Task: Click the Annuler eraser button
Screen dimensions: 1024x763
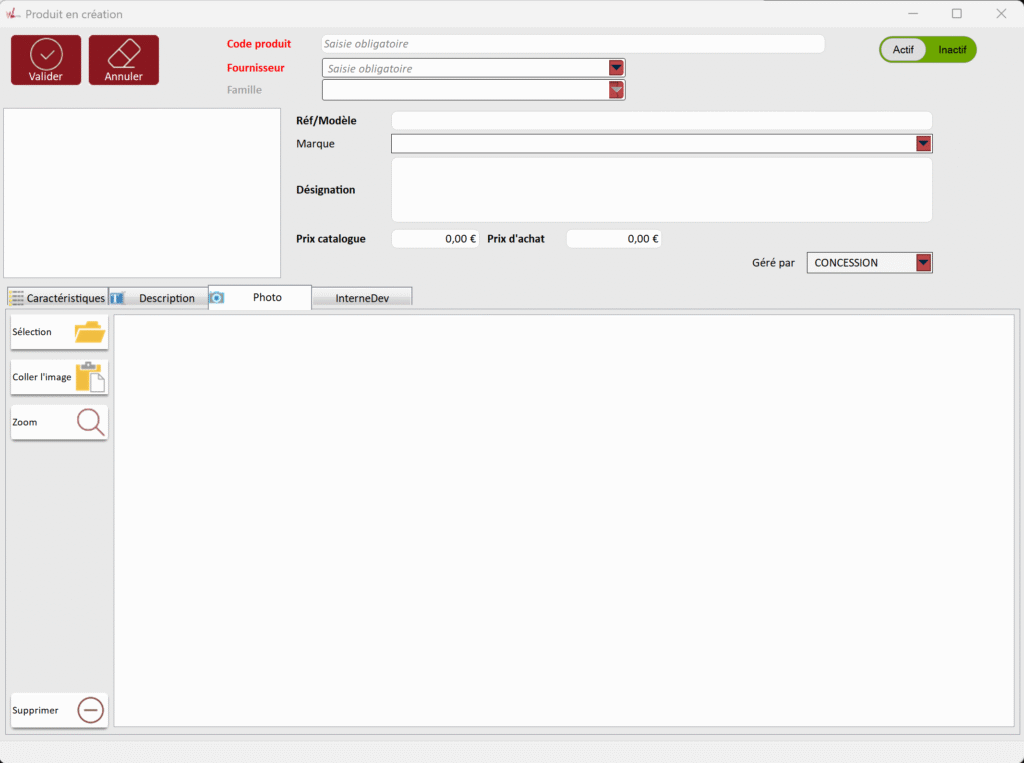Action: tap(123, 60)
